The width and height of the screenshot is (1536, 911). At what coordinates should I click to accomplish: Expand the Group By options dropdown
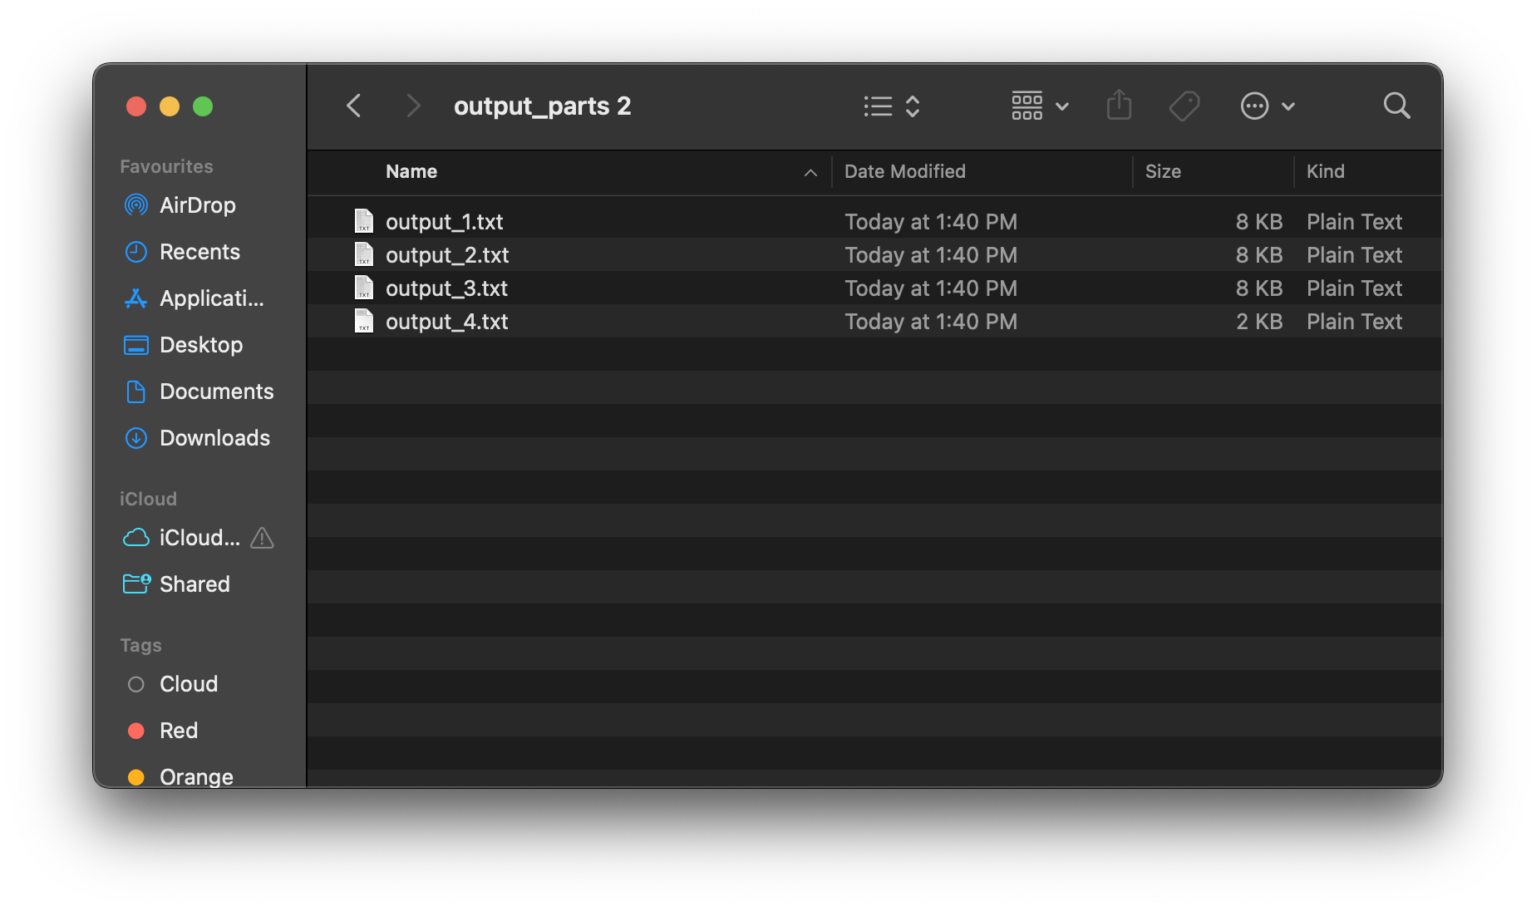pyautogui.click(x=1040, y=106)
